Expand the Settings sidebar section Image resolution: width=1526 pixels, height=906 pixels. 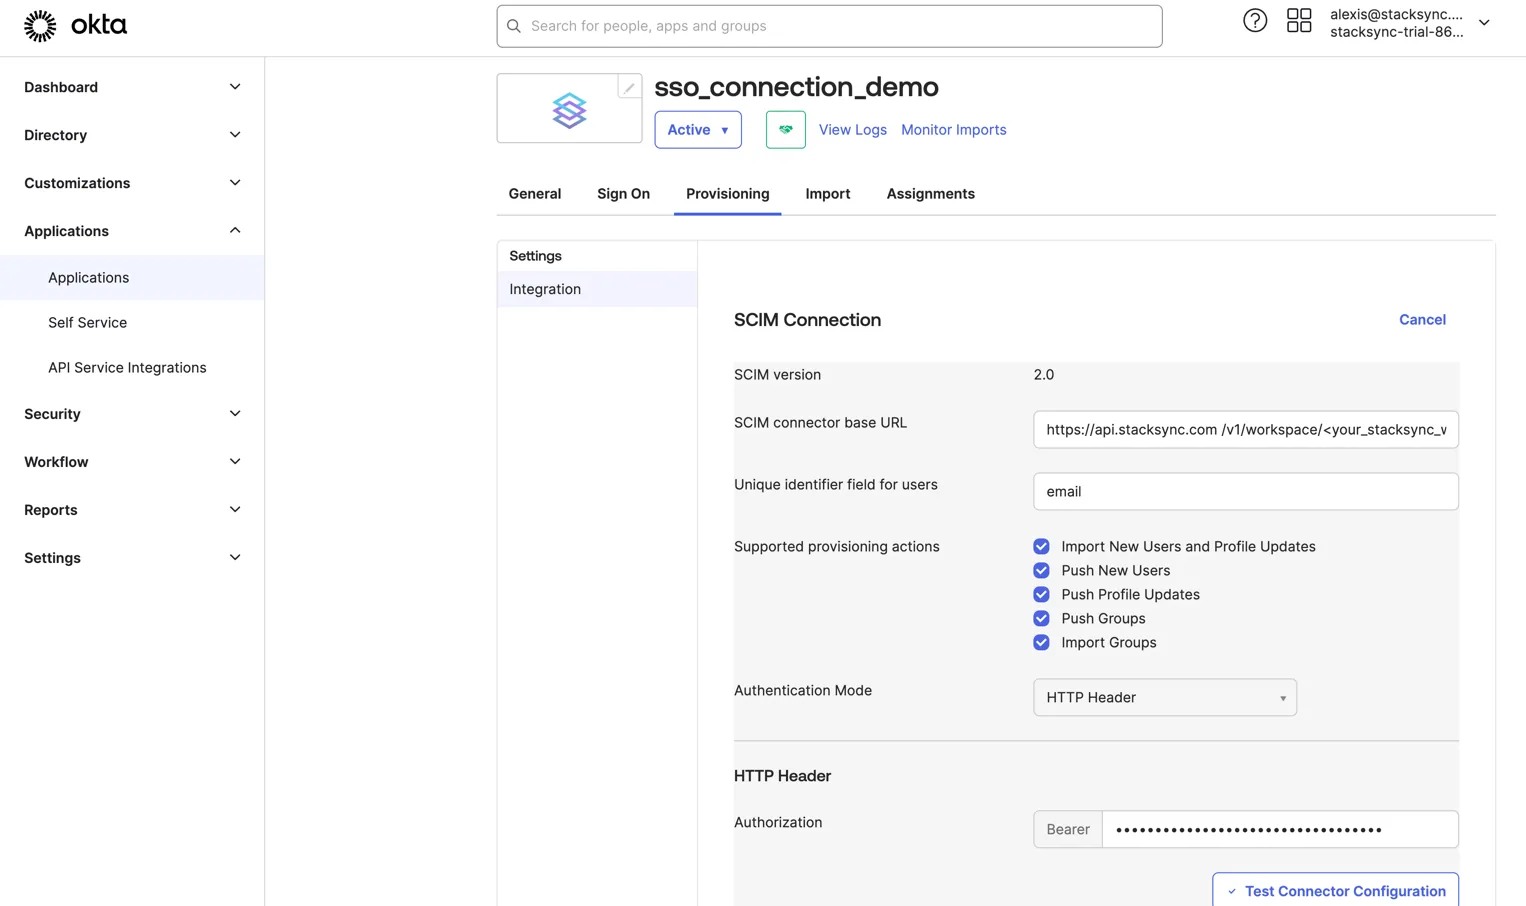[x=132, y=558]
